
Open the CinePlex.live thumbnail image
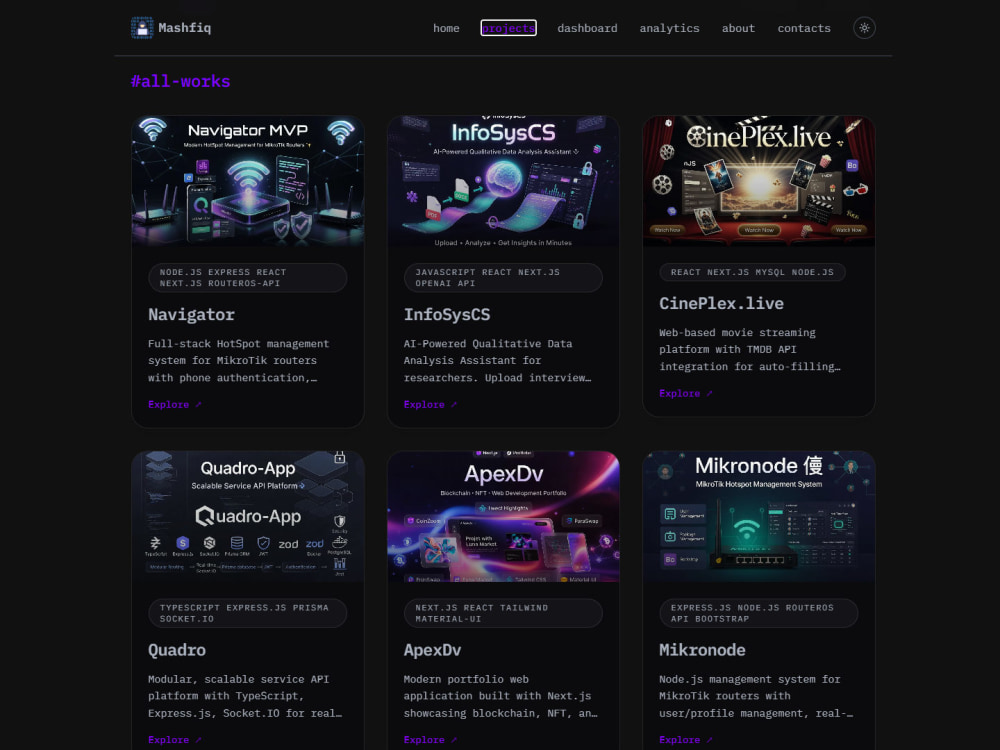(x=759, y=181)
